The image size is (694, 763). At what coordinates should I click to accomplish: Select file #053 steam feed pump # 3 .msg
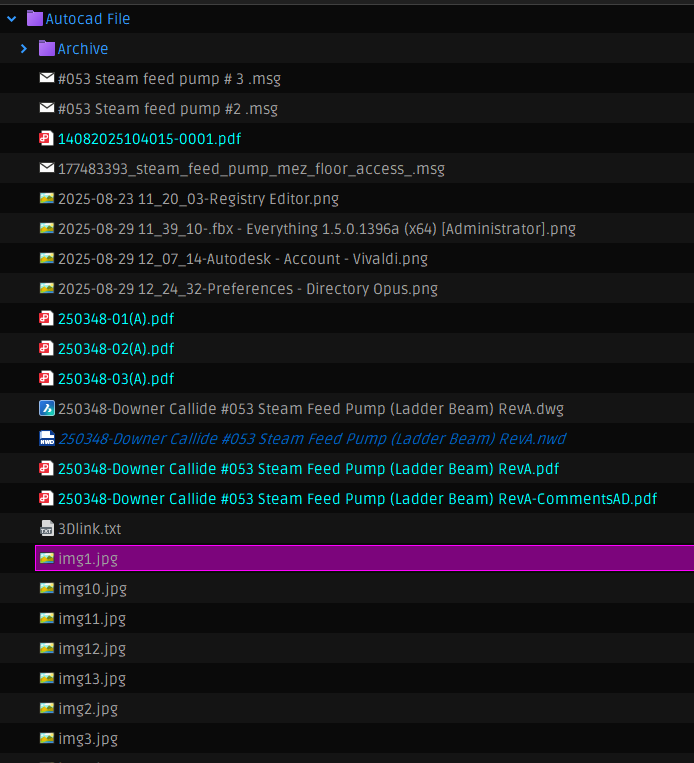click(x=169, y=79)
